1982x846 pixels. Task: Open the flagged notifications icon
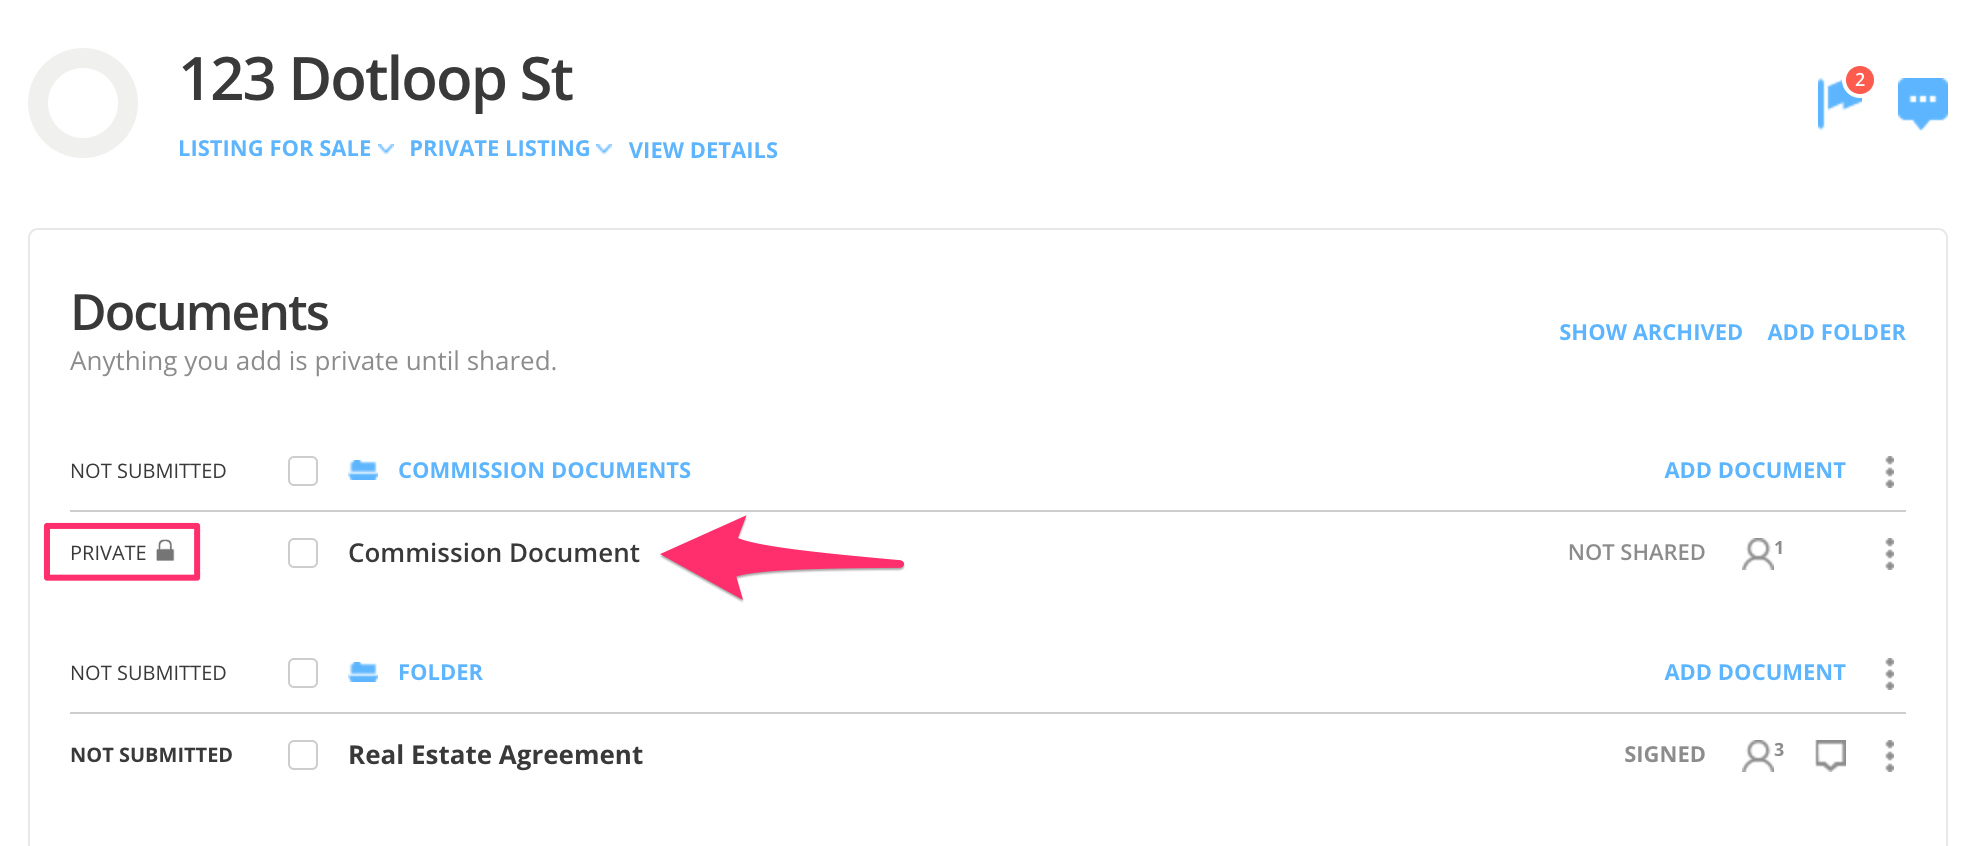coord(1840,100)
